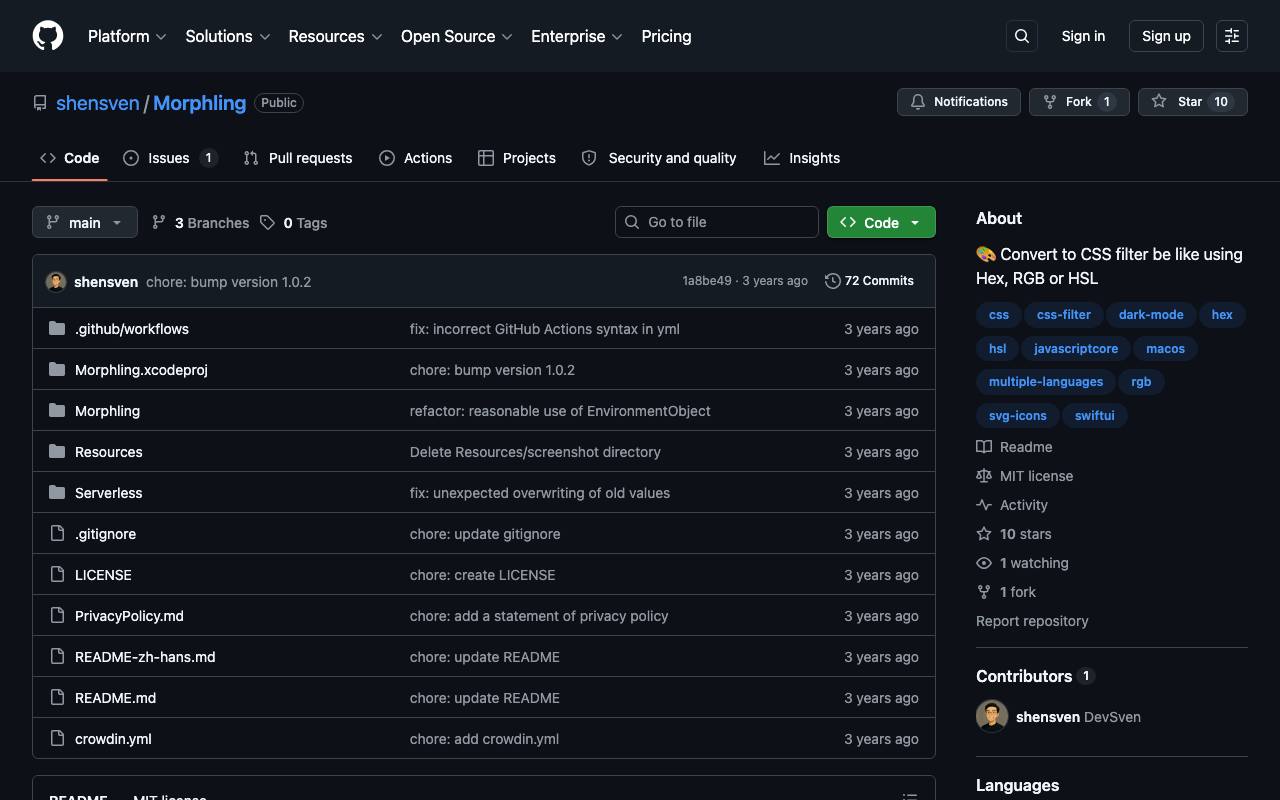Click the hsl topic tag
Image resolution: width=1280 pixels, height=800 pixels.
pyautogui.click(x=998, y=349)
